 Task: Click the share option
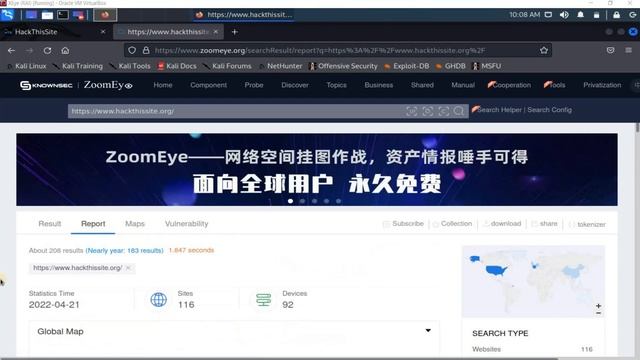pyautogui.click(x=544, y=224)
